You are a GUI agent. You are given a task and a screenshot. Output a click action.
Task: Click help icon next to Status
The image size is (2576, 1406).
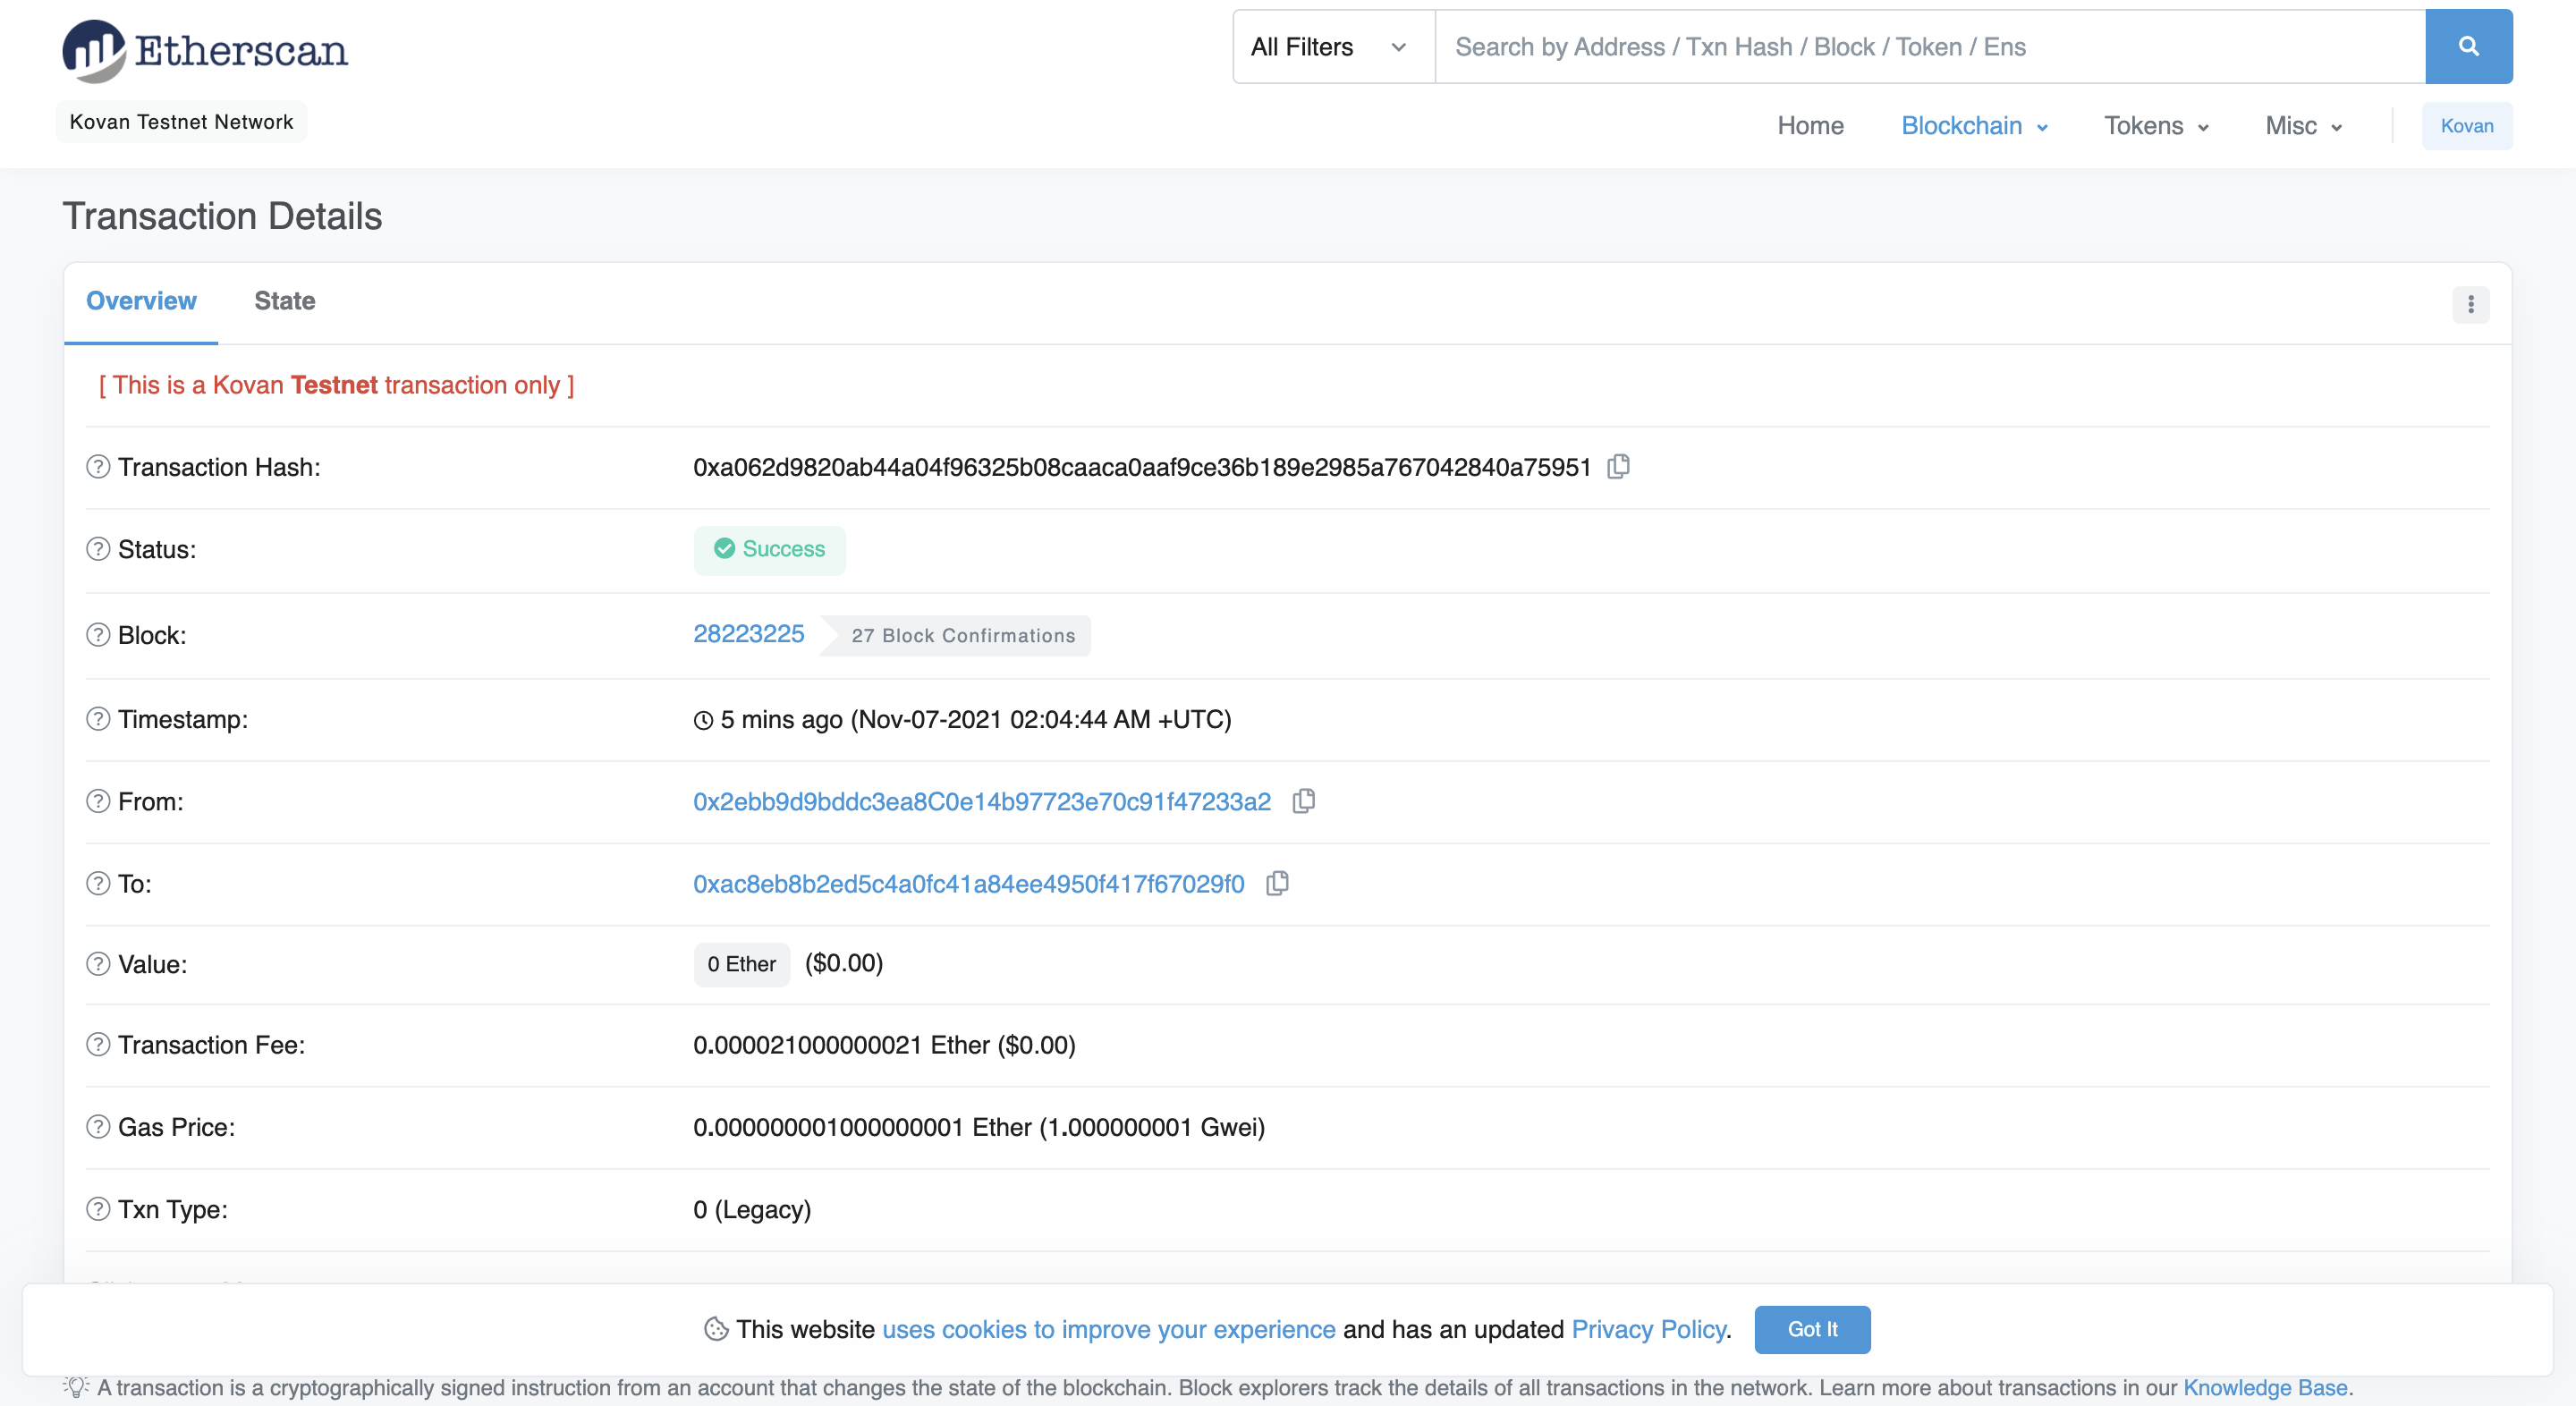98,549
